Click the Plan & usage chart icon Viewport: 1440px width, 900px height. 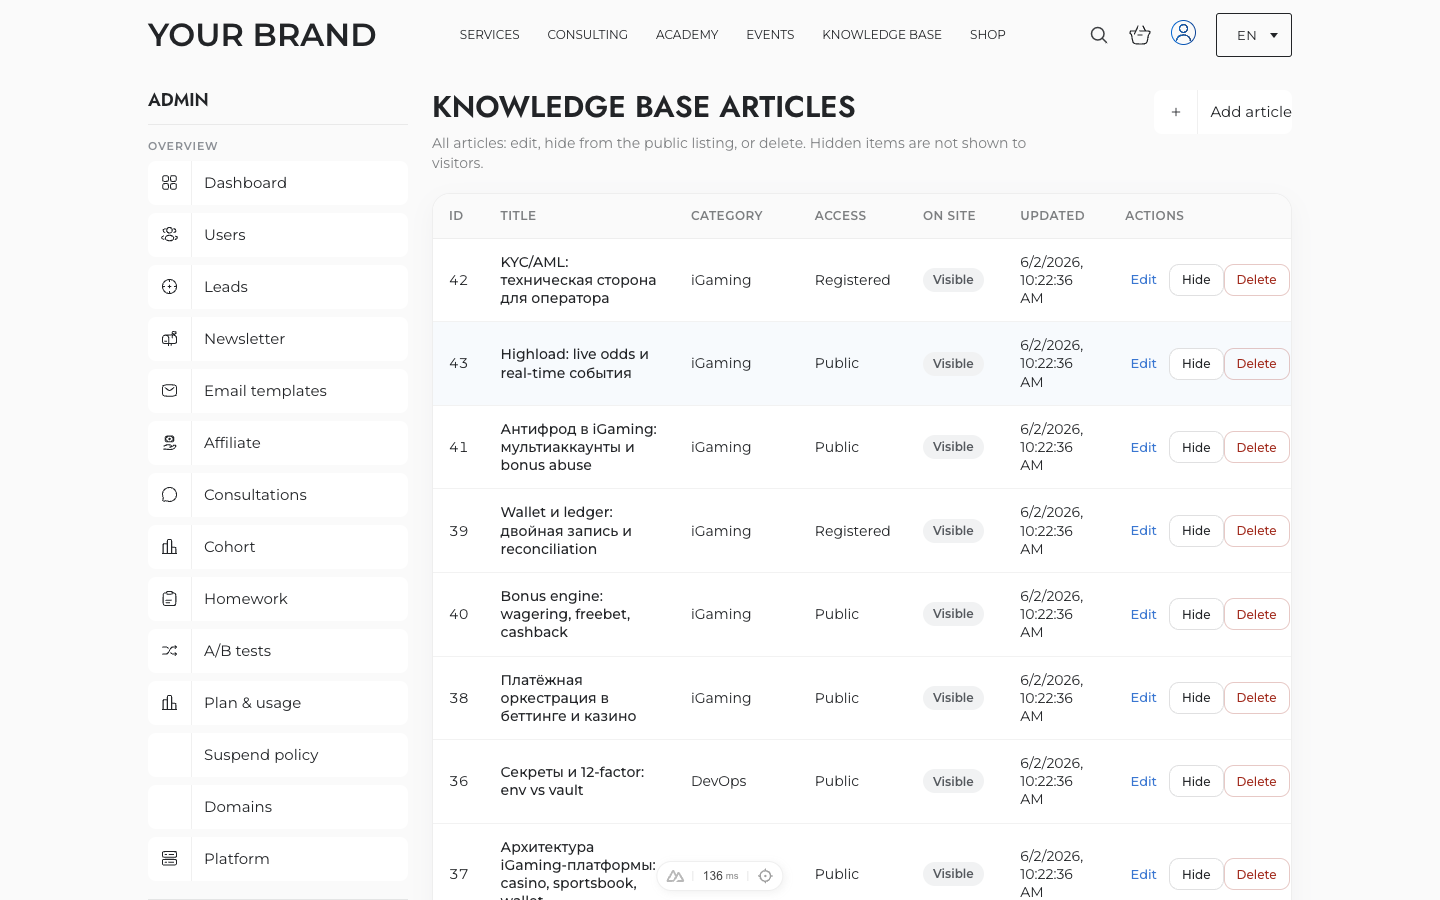(170, 703)
